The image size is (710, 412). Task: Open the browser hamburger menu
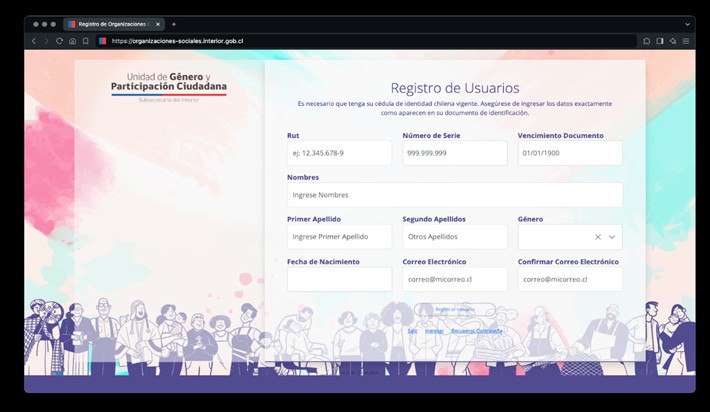[686, 41]
